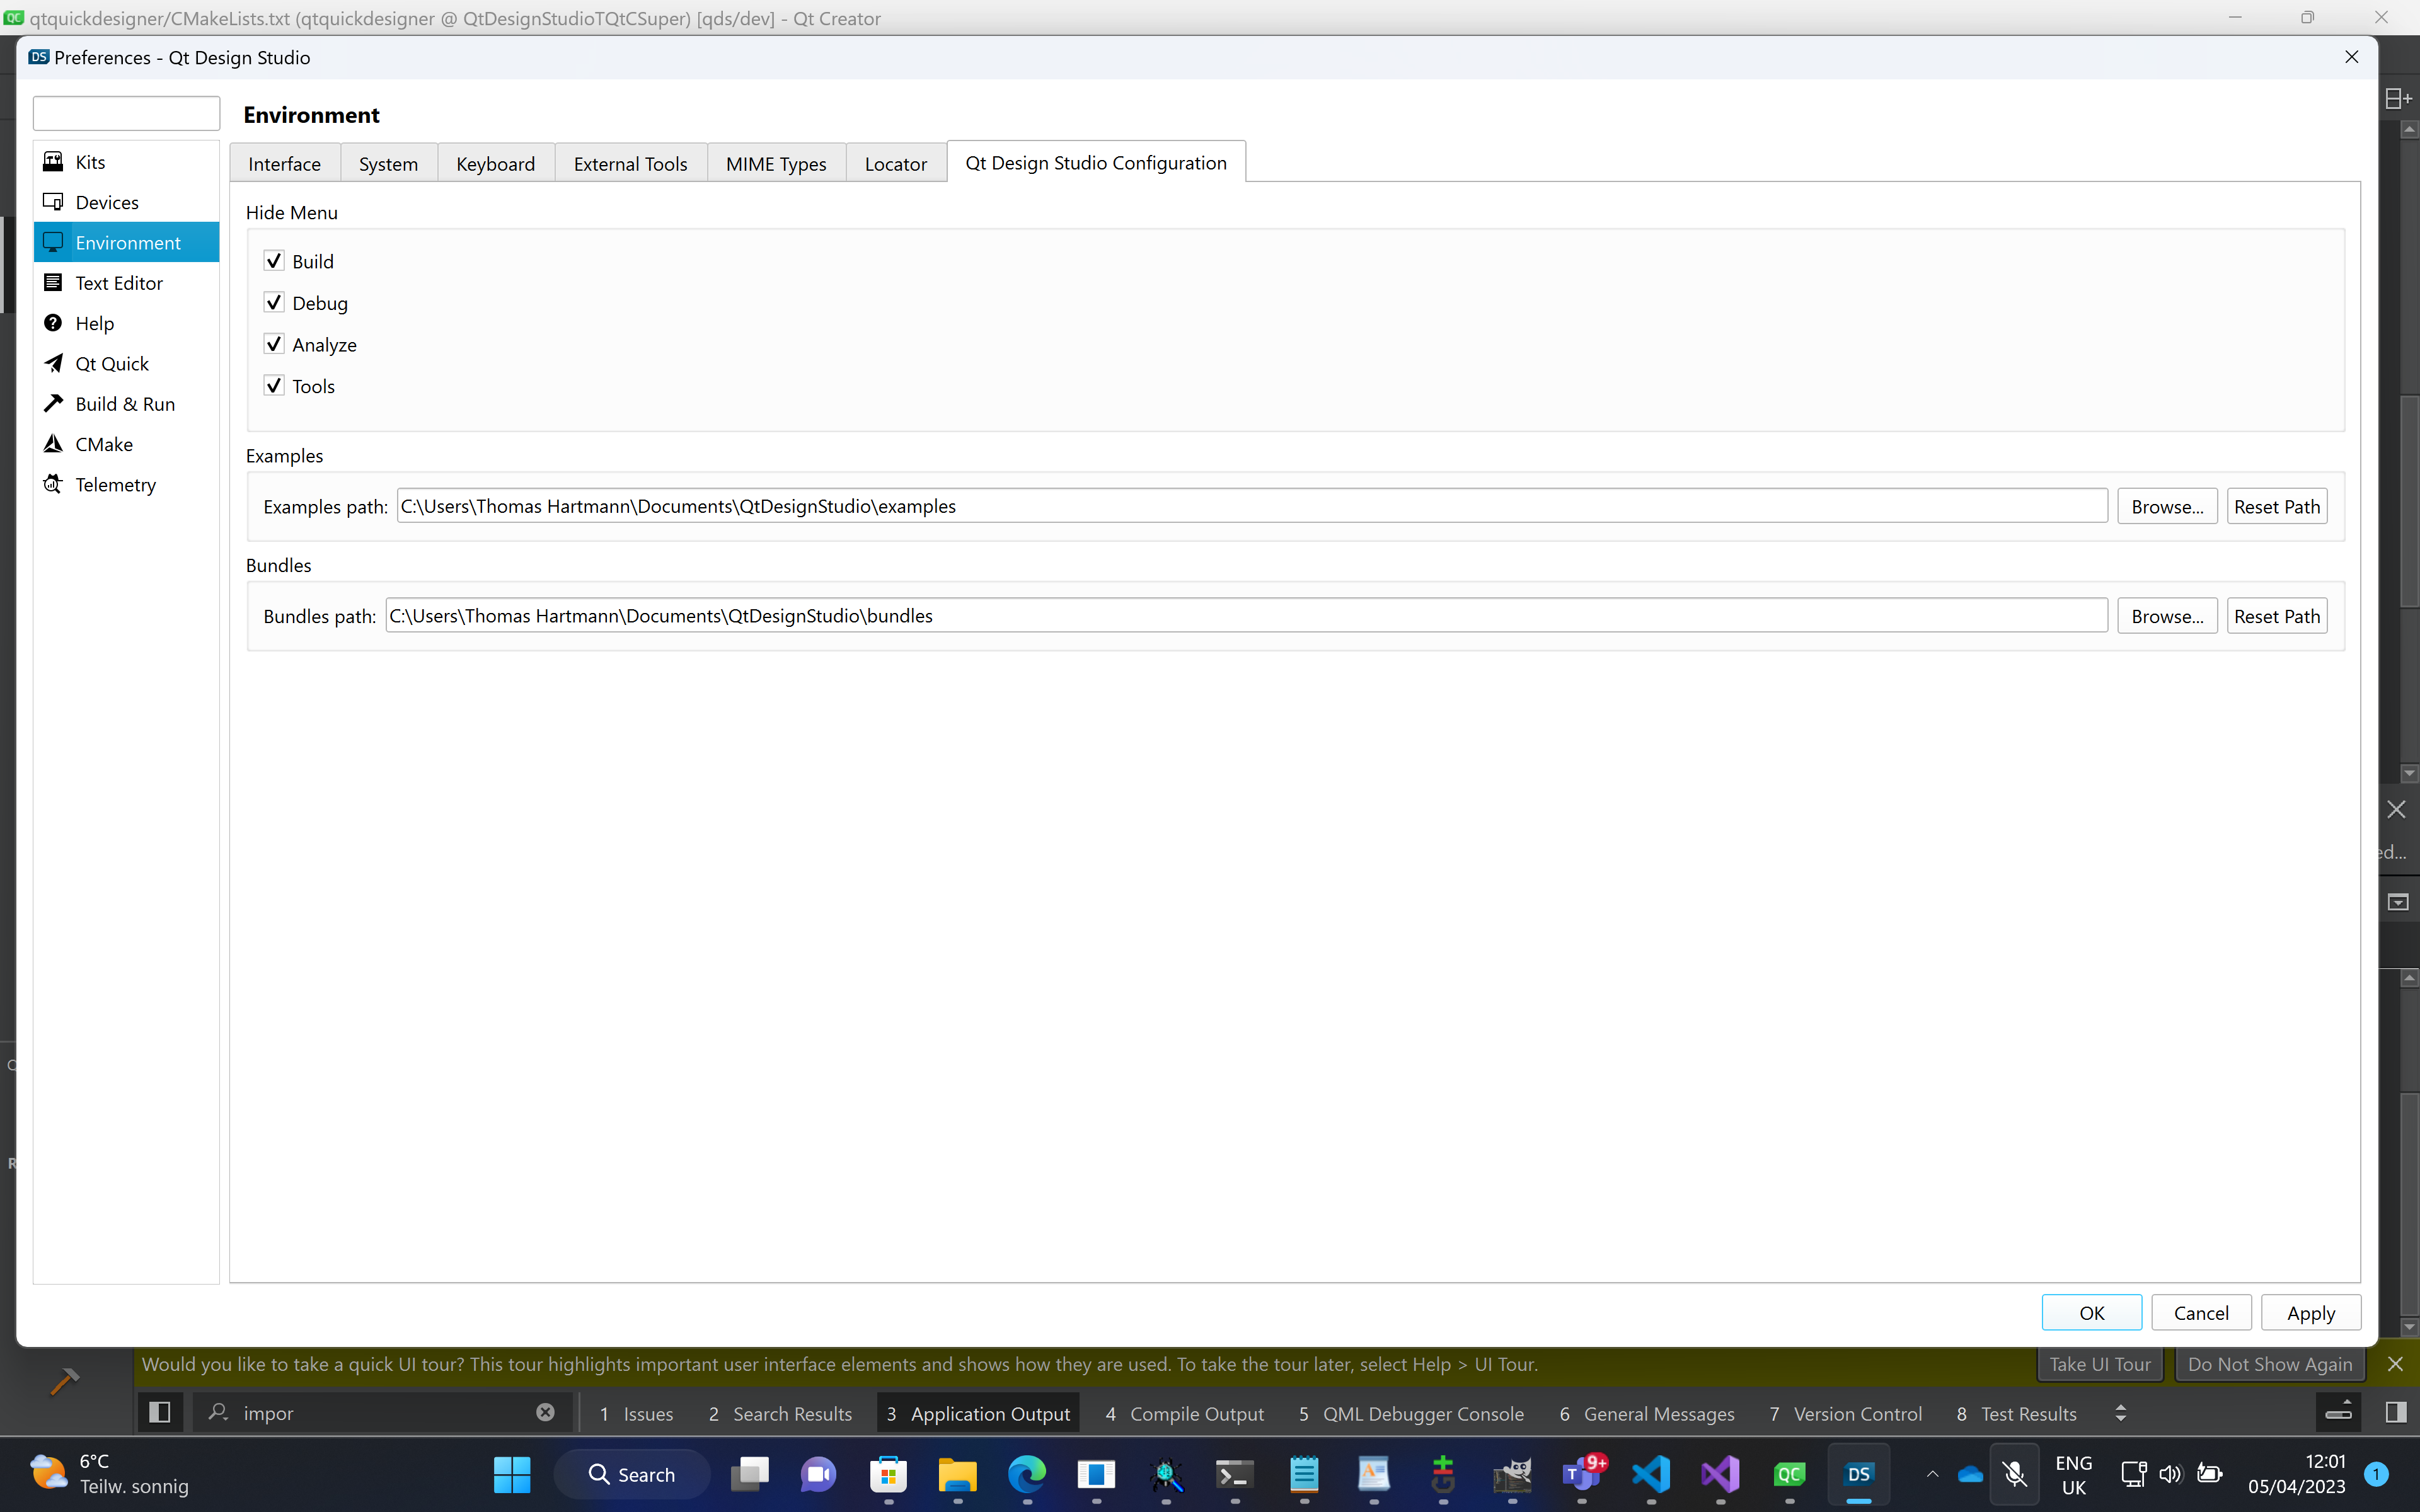Clear the locator search text
The width and height of the screenshot is (2420, 1512).
(x=545, y=1412)
